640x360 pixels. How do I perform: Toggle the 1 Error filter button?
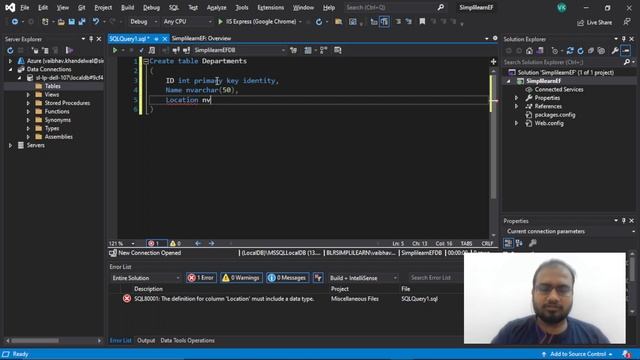[x=201, y=278]
